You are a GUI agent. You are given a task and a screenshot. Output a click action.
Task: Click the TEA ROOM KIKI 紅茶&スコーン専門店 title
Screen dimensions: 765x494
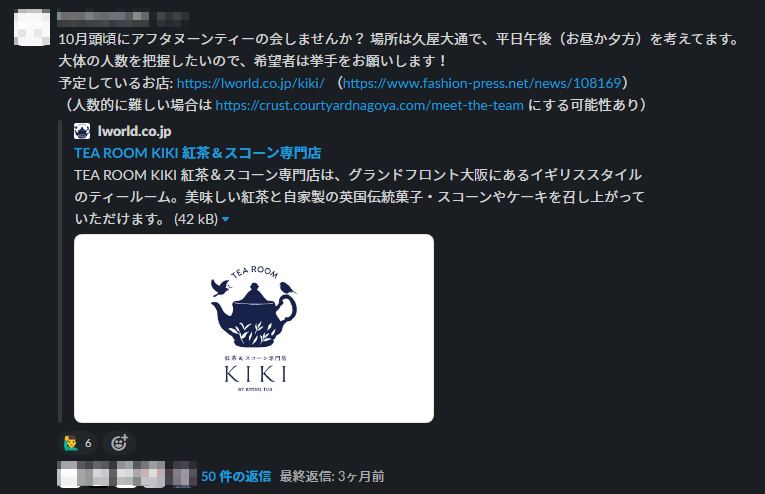[198, 153]
